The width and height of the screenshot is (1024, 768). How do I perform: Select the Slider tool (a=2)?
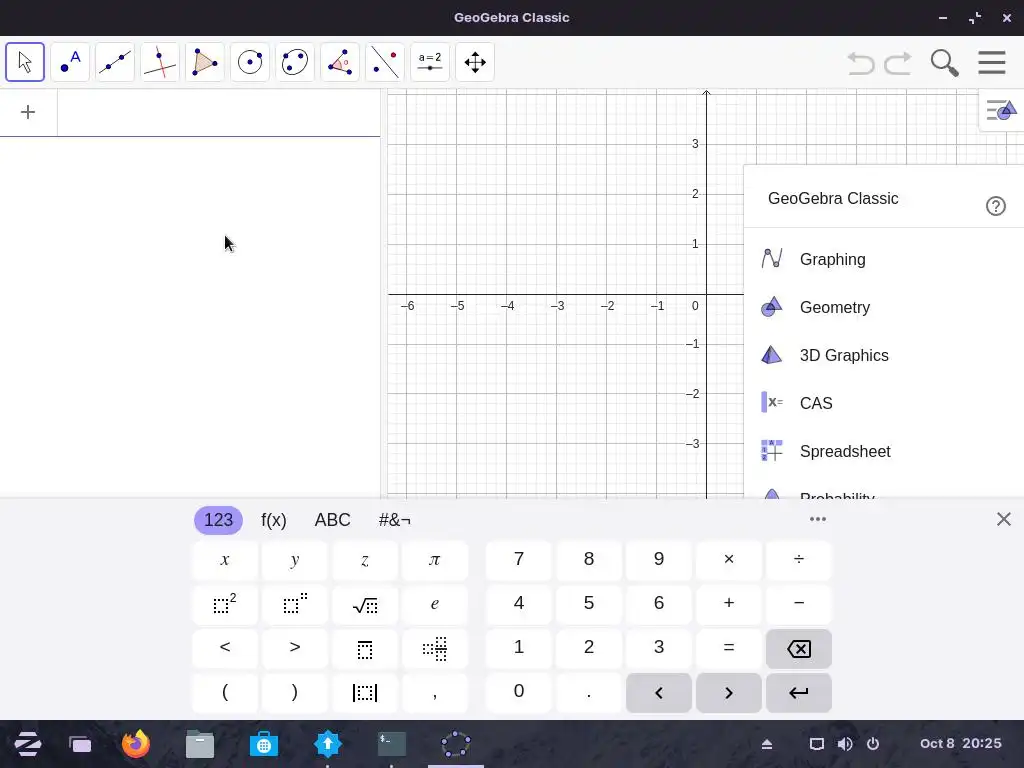pos(430,62)
